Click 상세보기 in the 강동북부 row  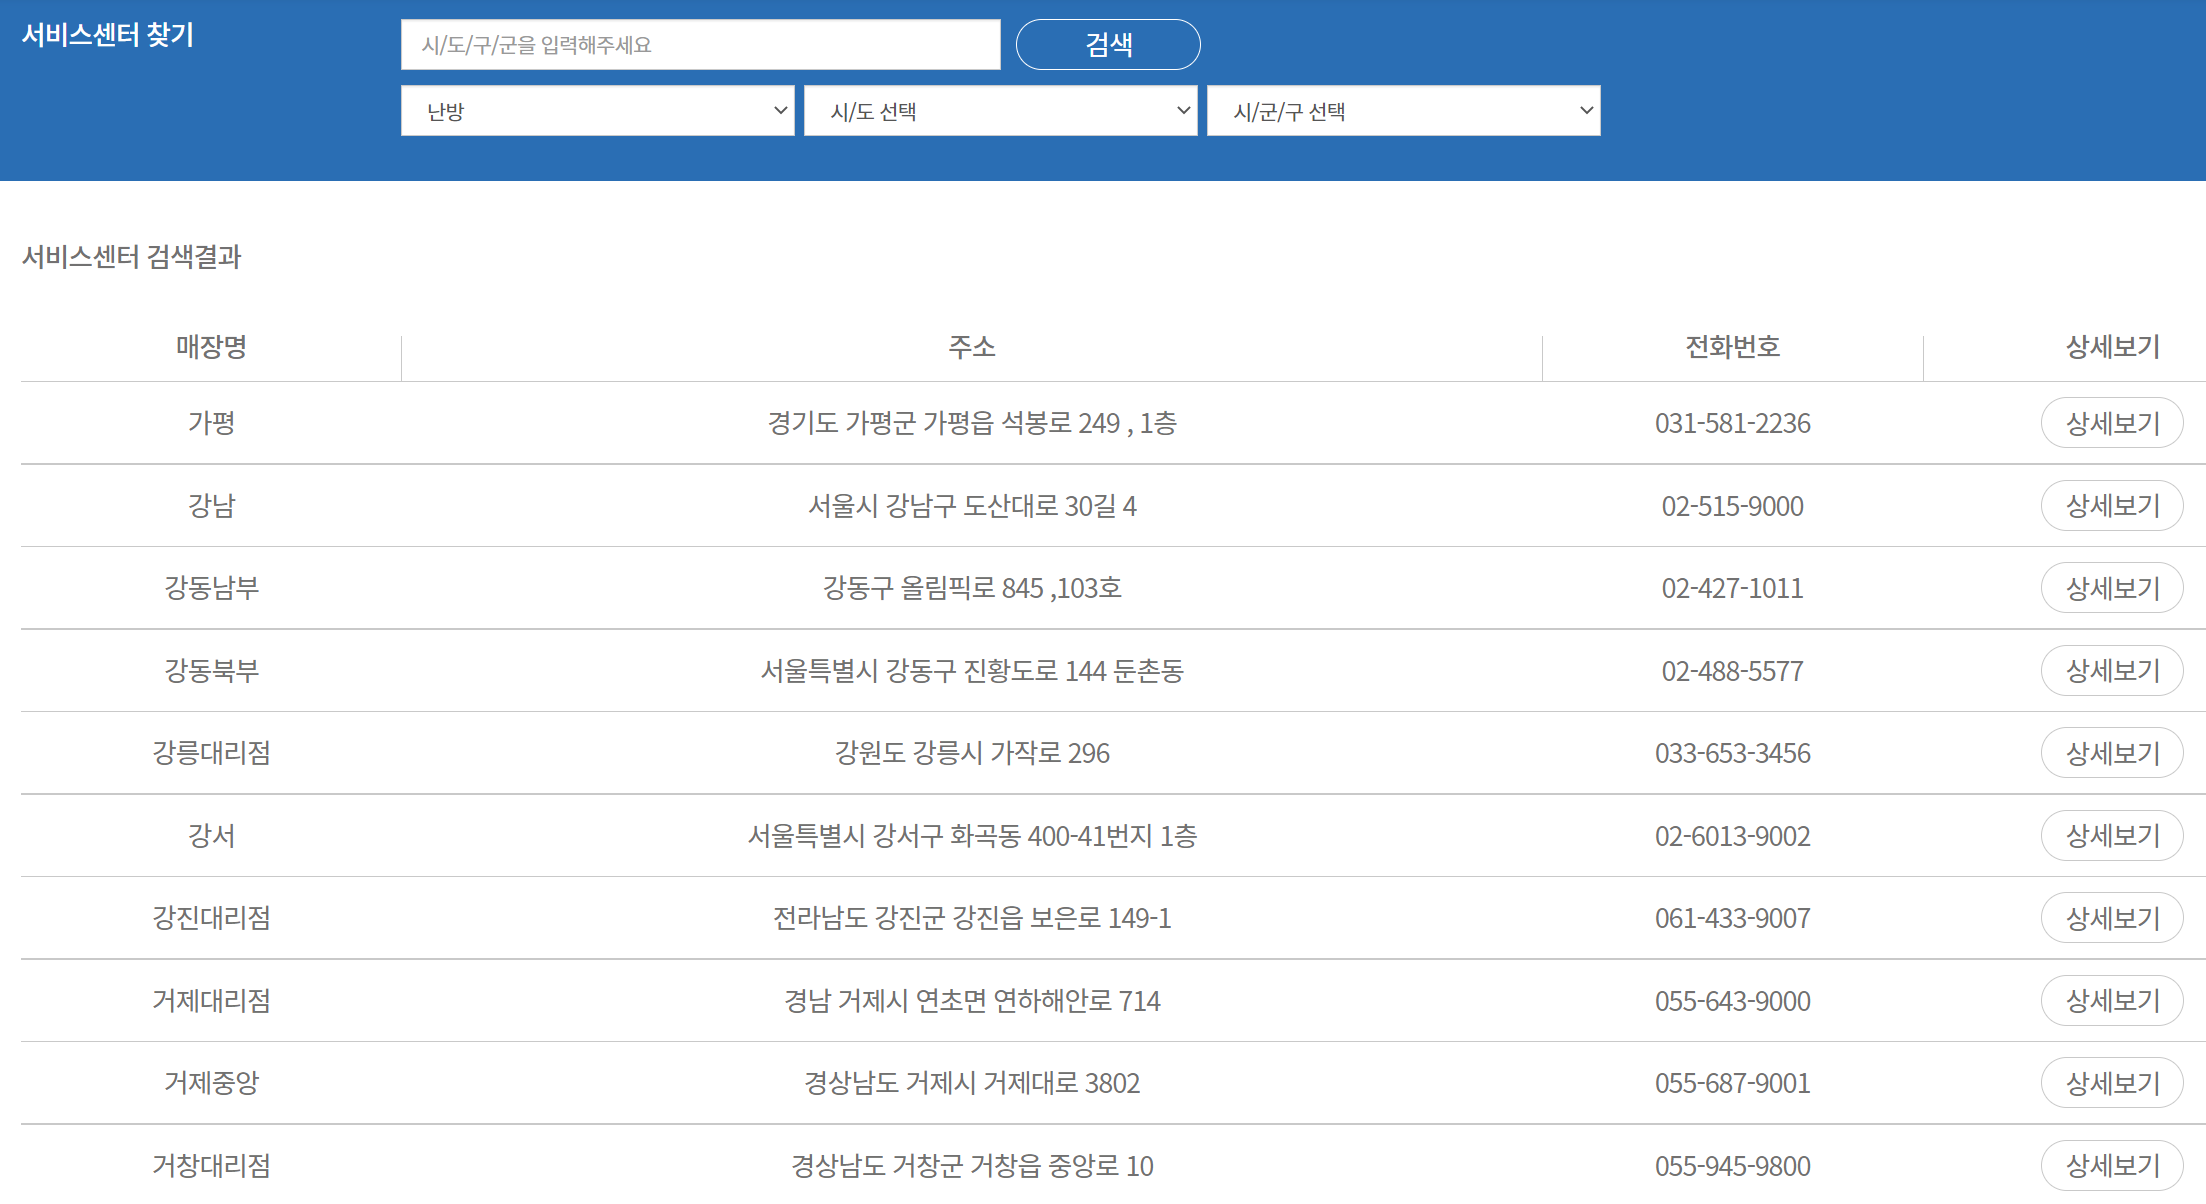(2111, 671)
